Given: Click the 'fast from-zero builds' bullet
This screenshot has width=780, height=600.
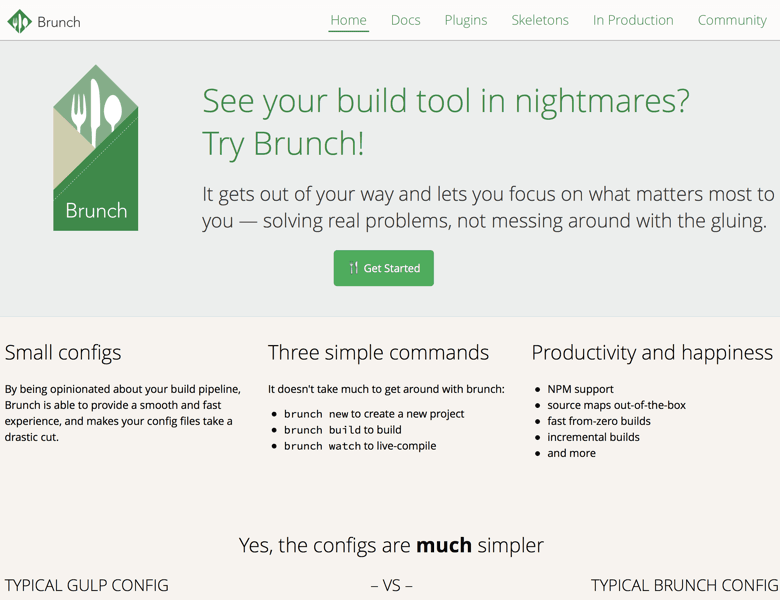Looking at the screenshot, I should [x=599, y=421].
